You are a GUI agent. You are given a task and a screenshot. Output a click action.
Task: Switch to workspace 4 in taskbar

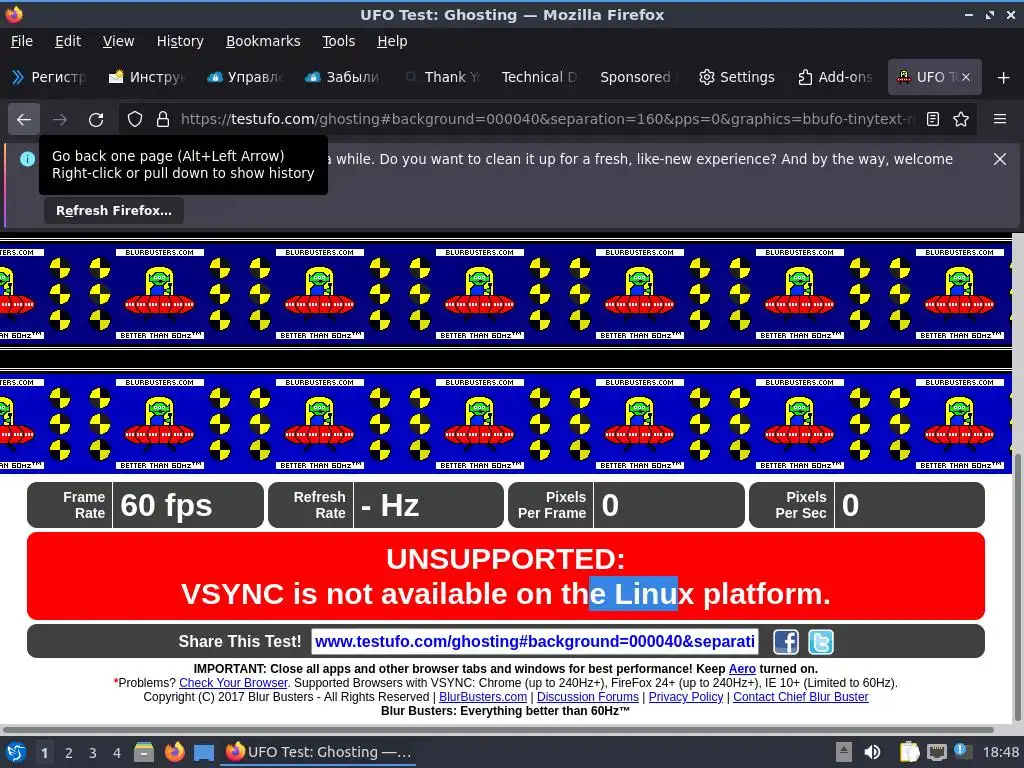117,753
